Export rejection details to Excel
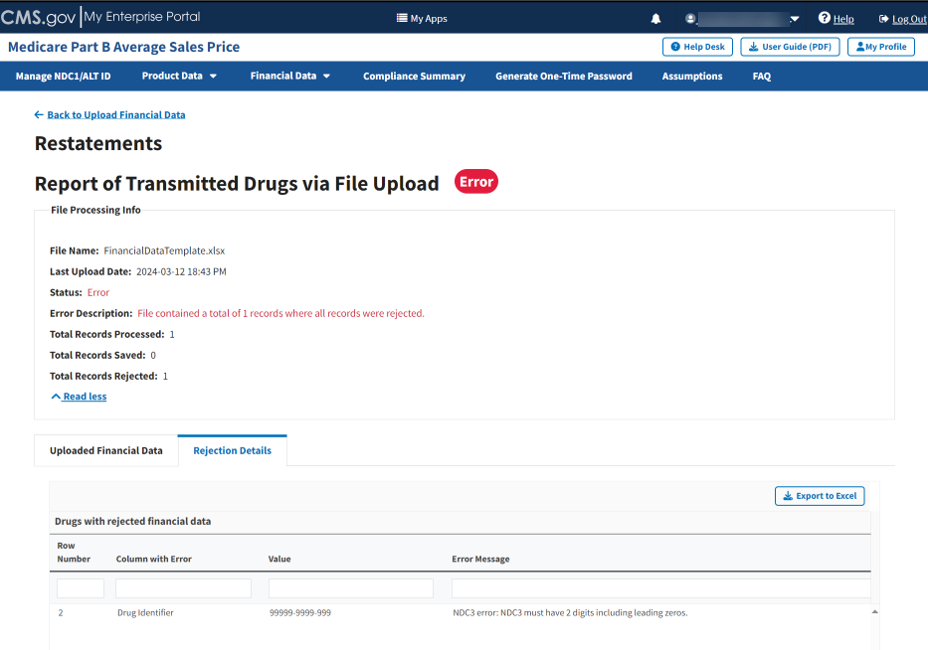Viewport: 928px width, 650px height. point(819,496)
